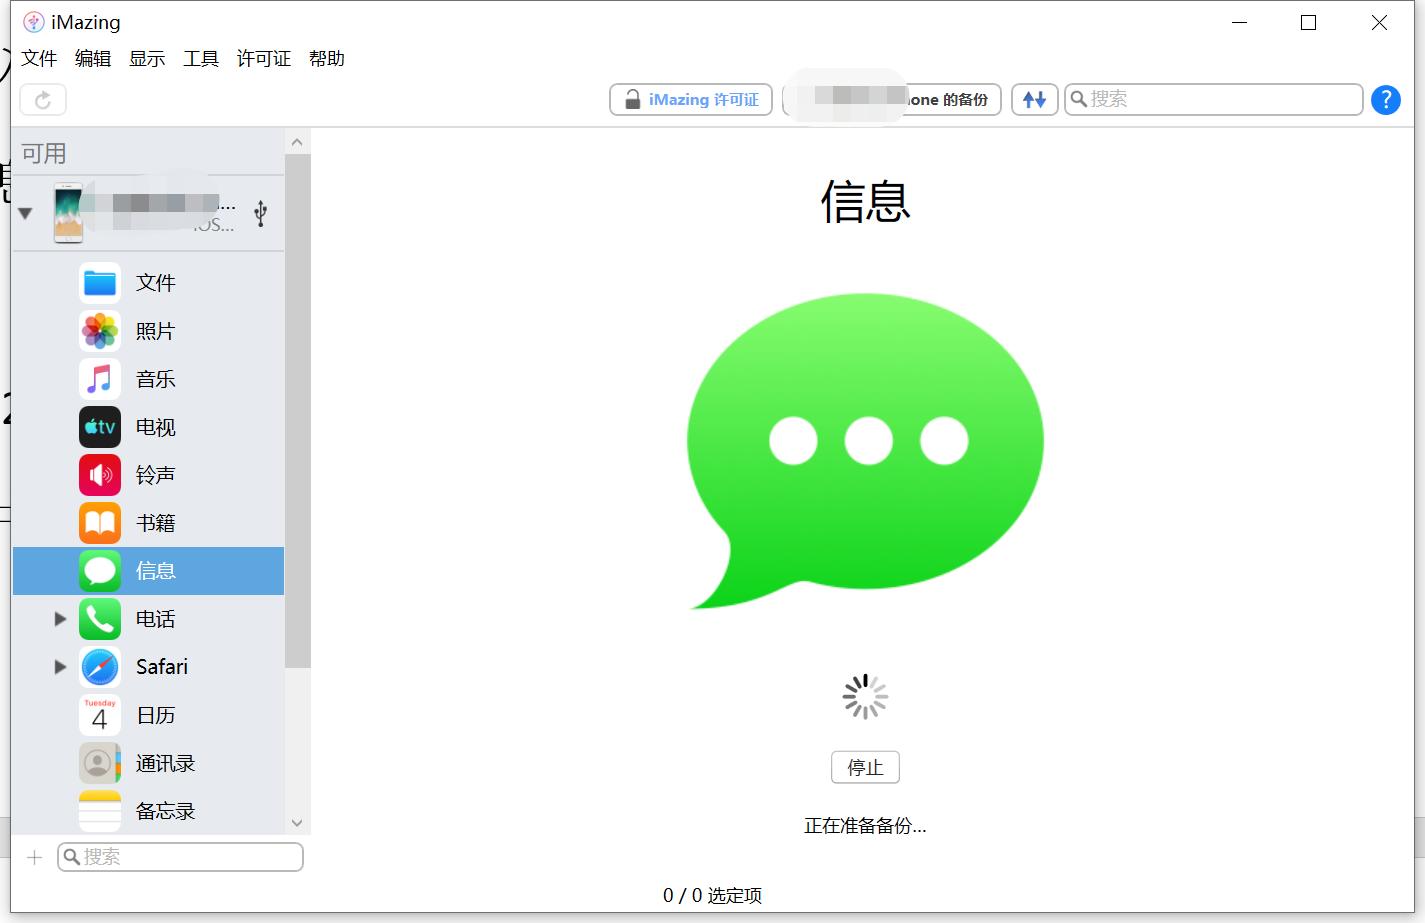Open the transfer arrows button in the toolbar
Screen dimensions: 1425x923
(1034, 99)
